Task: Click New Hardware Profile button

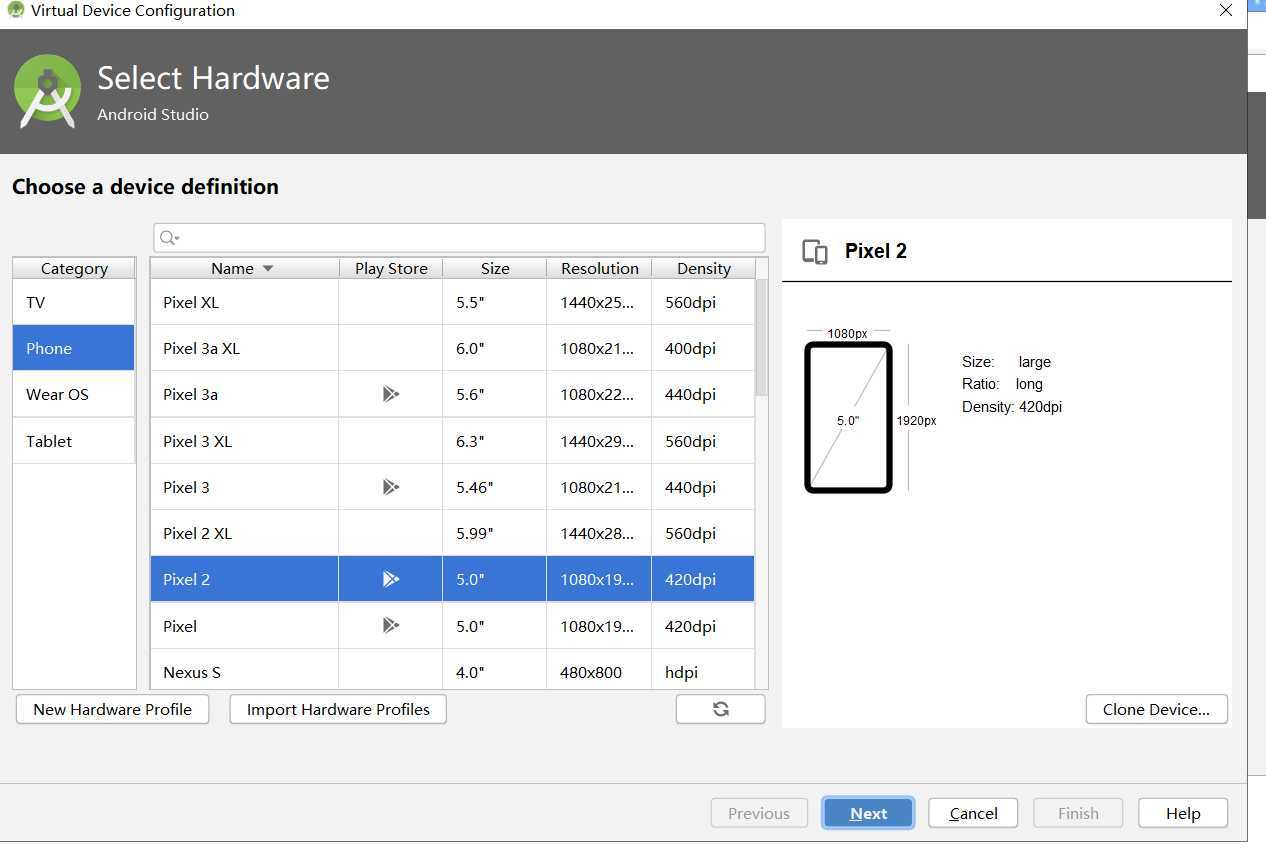Action: click(x=112, y=709)
